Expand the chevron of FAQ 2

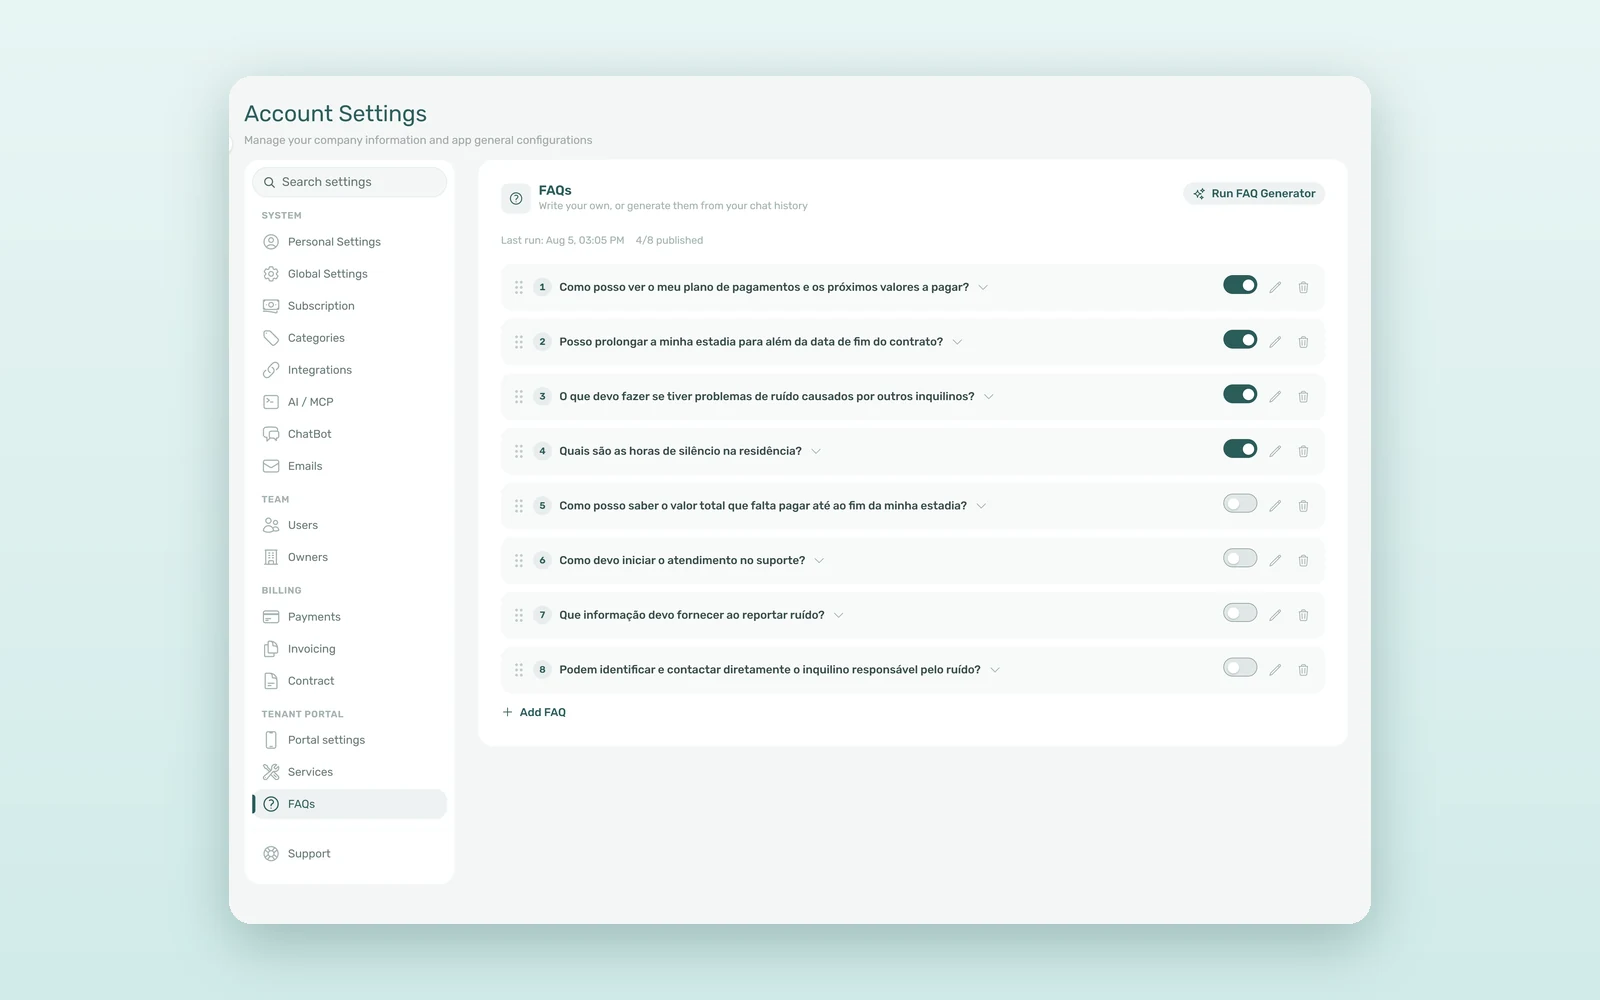tap(957, 342)
